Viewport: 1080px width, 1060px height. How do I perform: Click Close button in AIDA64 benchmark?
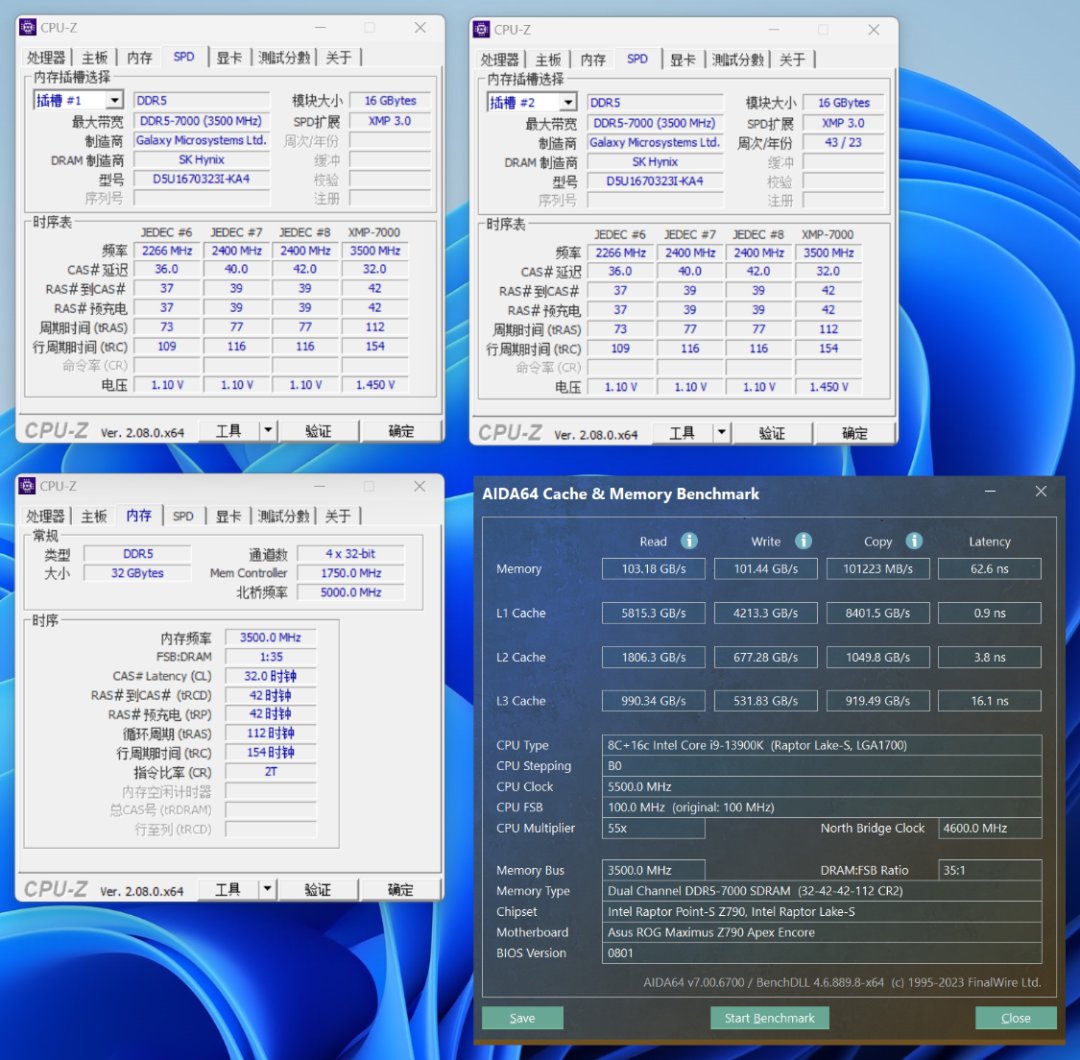[1016, 1018]
